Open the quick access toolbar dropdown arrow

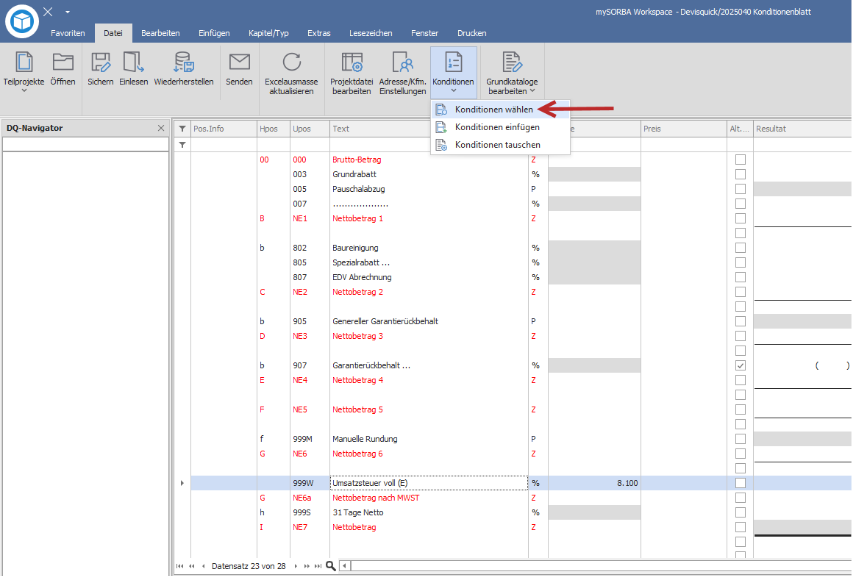[x=67, y=12]
